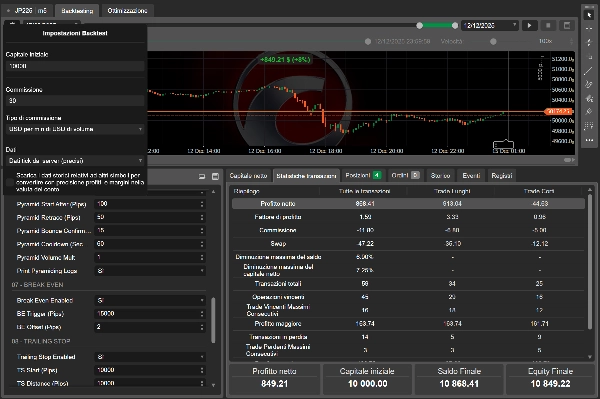Toggle visual mode window icon
600x399 pixels.
pyautogui.click(x=567, y=26)
